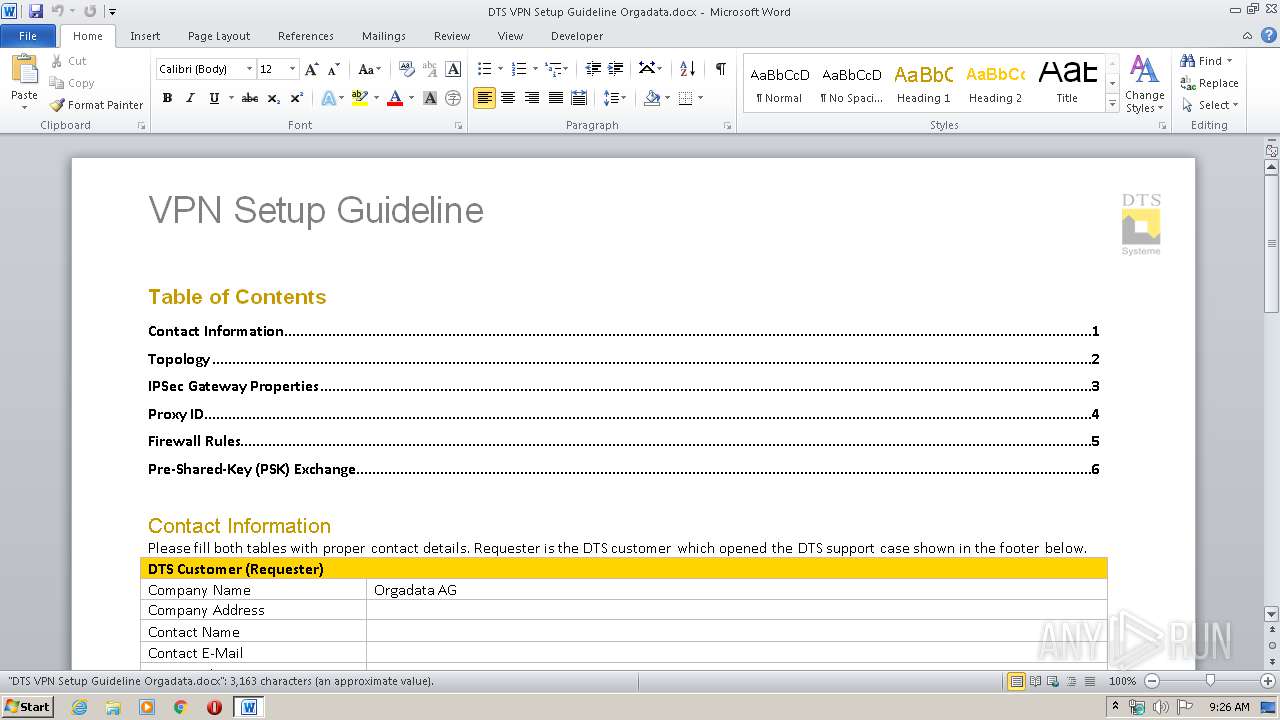Image resolution: width=1280 pixels, height=720 pixels.
Task: Toggle strikethrough text formatting
Action: (250, 98)
